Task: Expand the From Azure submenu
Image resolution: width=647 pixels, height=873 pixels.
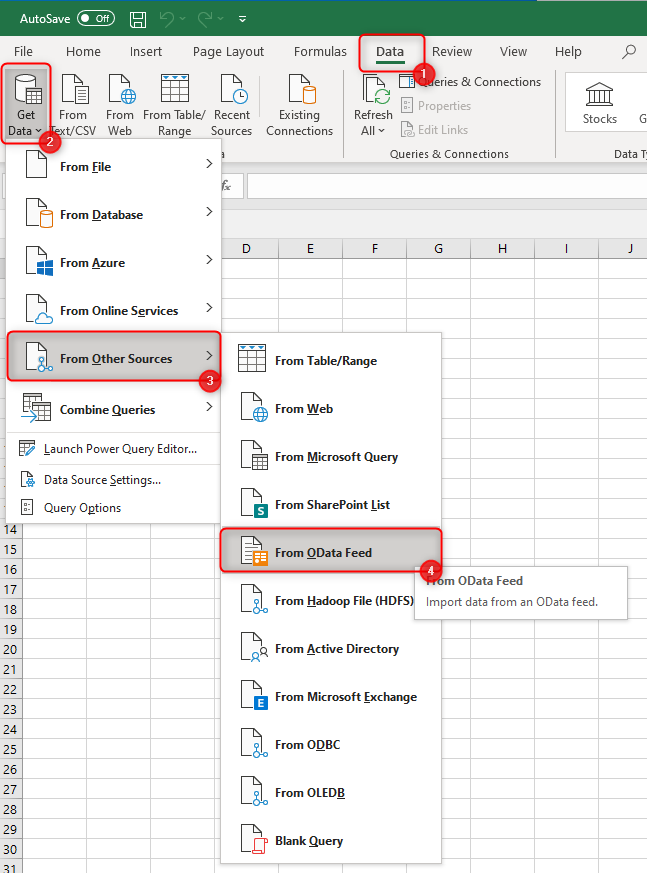Action: coord(114,262)
